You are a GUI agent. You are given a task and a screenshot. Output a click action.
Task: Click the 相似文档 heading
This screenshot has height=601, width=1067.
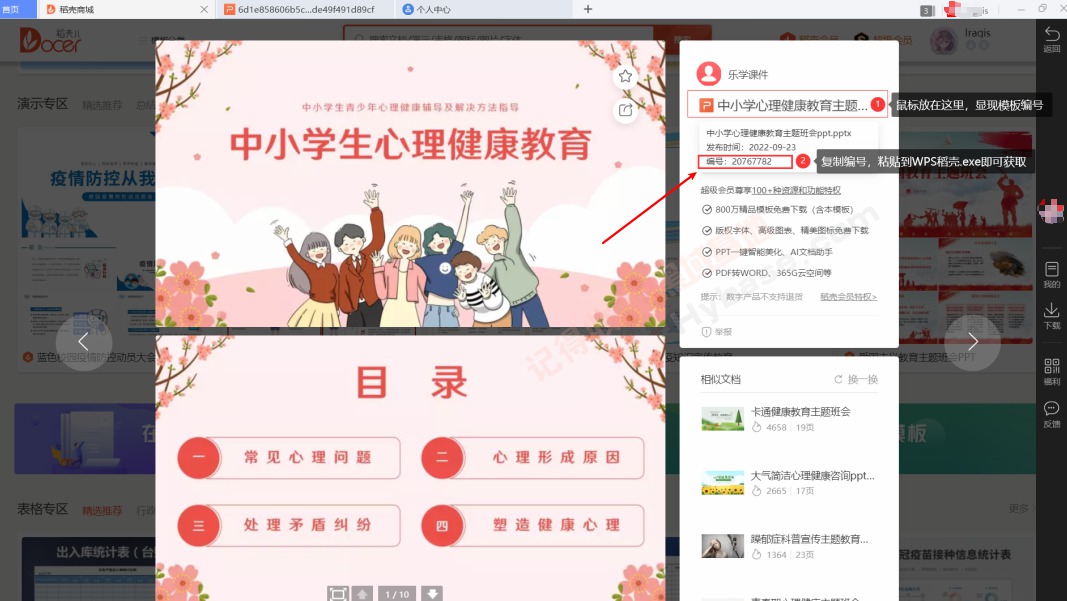[x=721, y=379]
